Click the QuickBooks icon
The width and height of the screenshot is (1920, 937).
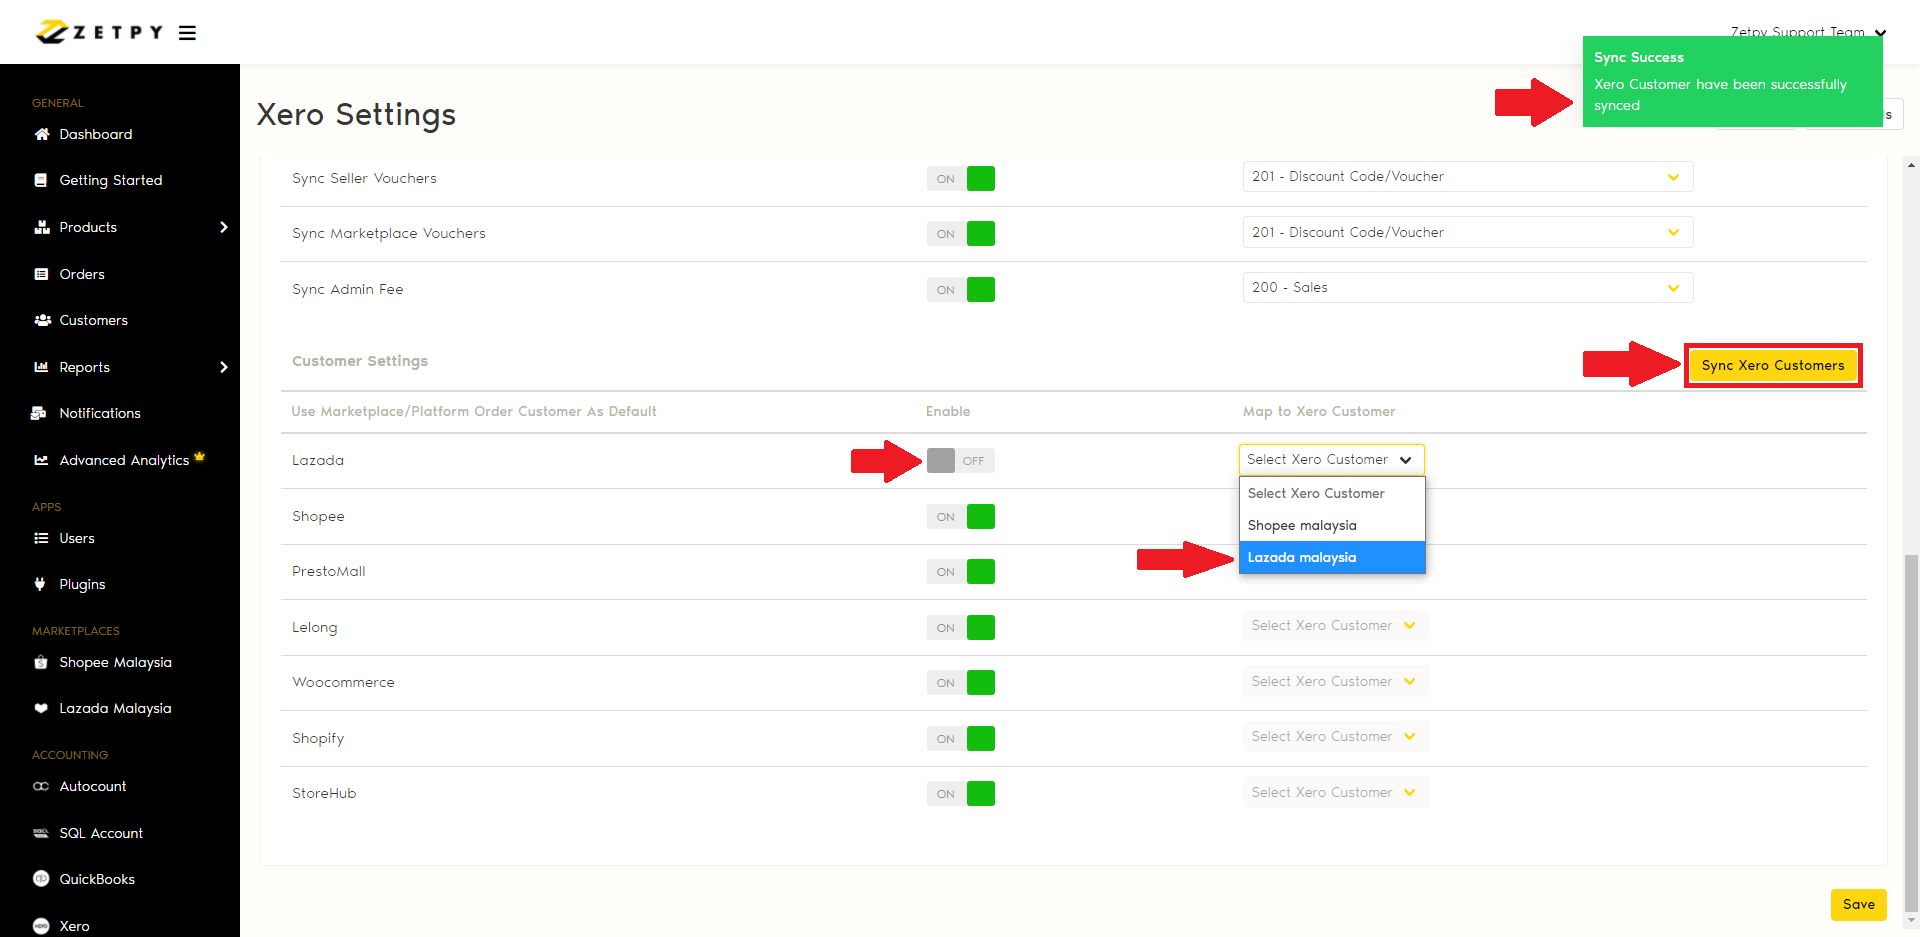[x=41, y=879]
